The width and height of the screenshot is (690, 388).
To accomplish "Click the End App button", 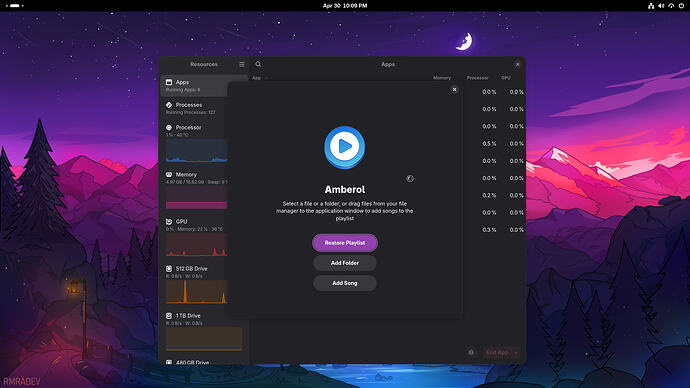I will coord(497,352).
